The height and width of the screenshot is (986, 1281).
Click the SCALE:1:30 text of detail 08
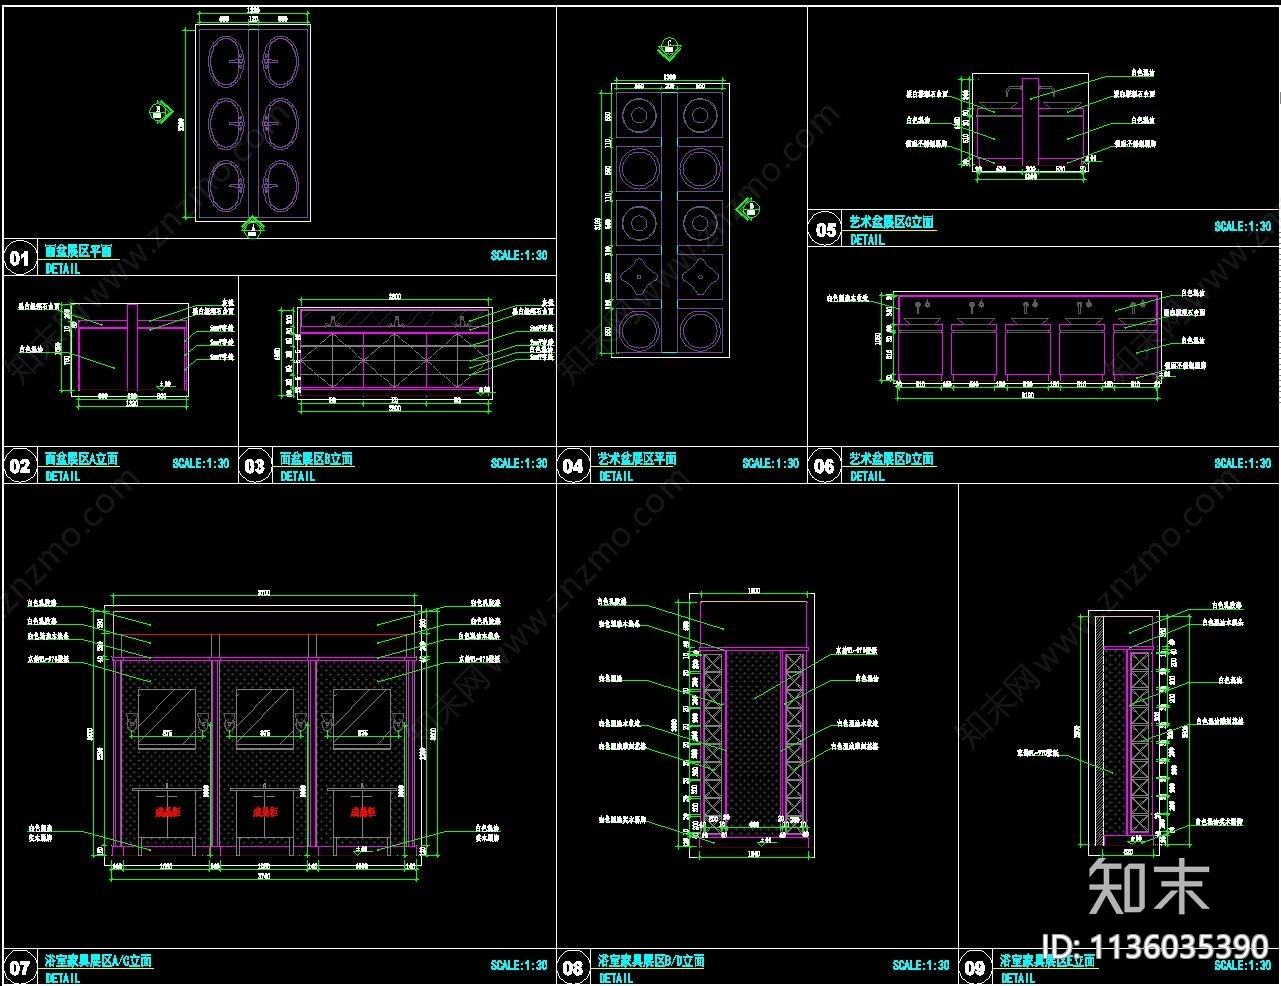pos(921,966)
